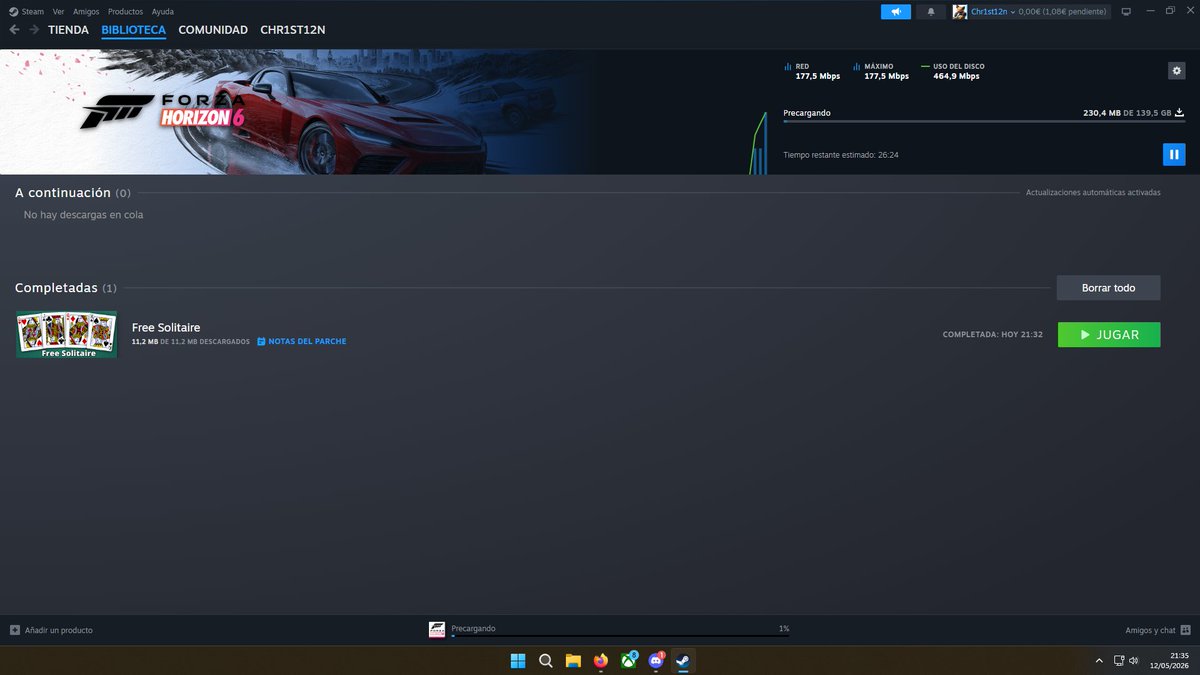This screenshot has height=675, width=1200.
Task: Show hidden system tray icons
Action: point(1099,661)
